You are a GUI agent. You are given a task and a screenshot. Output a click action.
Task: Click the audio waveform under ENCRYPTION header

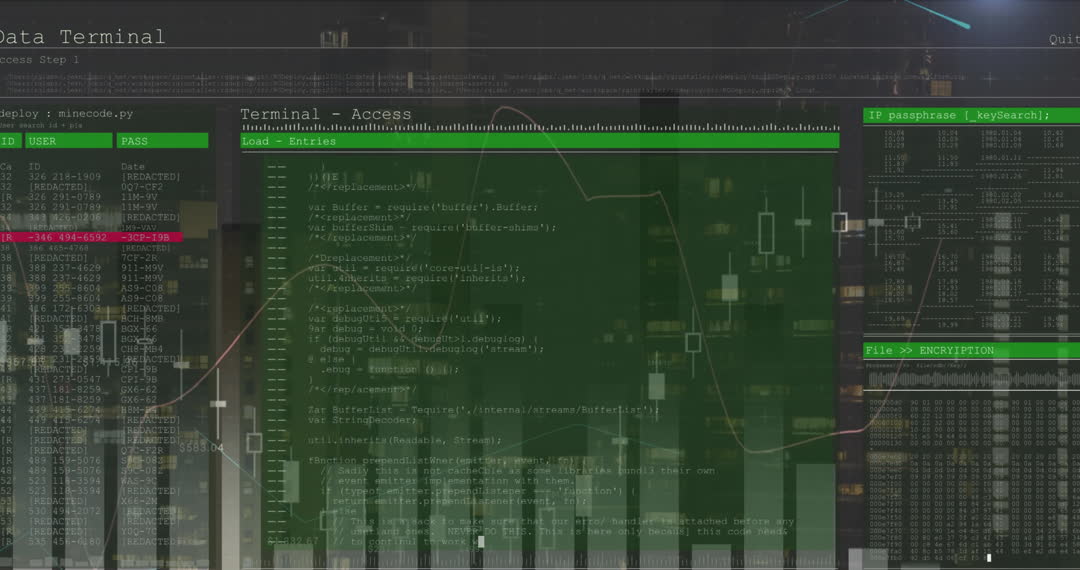(970, 381)
